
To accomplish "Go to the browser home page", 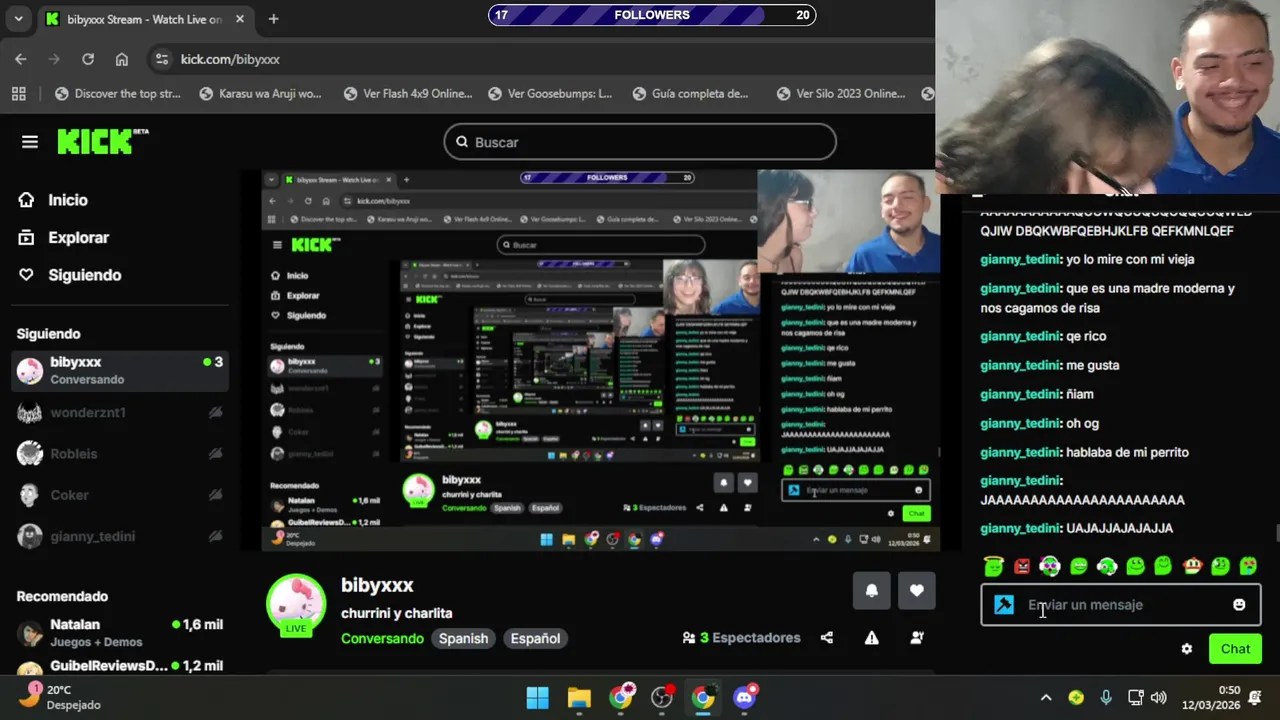I will [x=122, y=59].
